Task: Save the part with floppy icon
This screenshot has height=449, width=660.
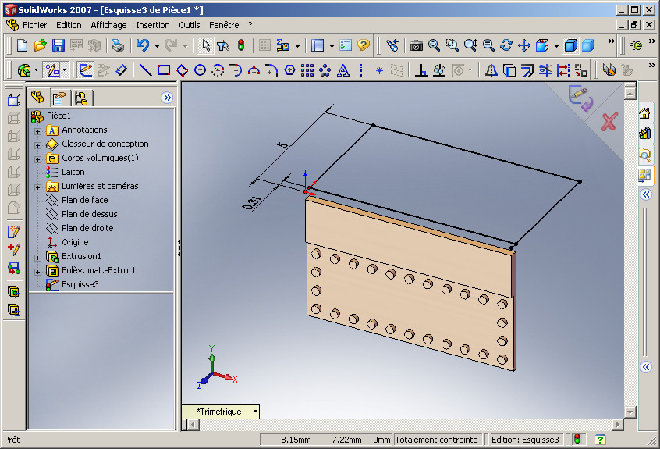Action: tap(58, 45)
